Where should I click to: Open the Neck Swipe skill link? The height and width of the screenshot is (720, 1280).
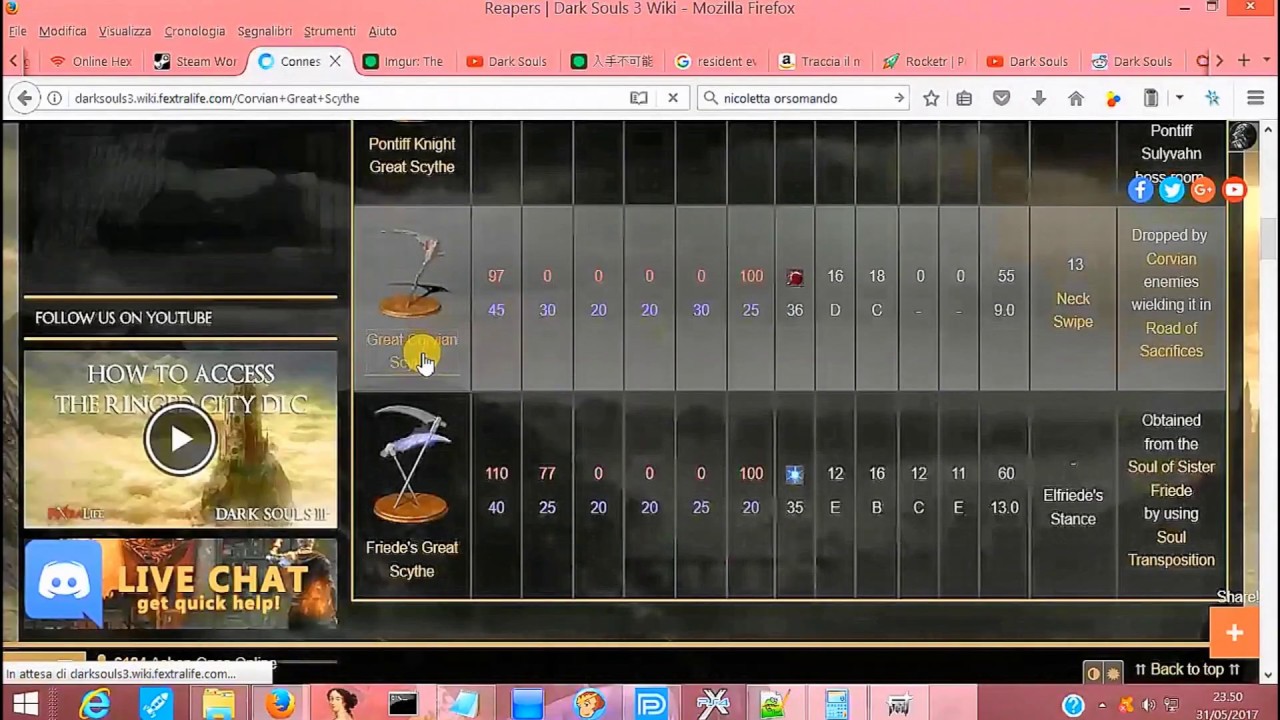(1073, 310)
